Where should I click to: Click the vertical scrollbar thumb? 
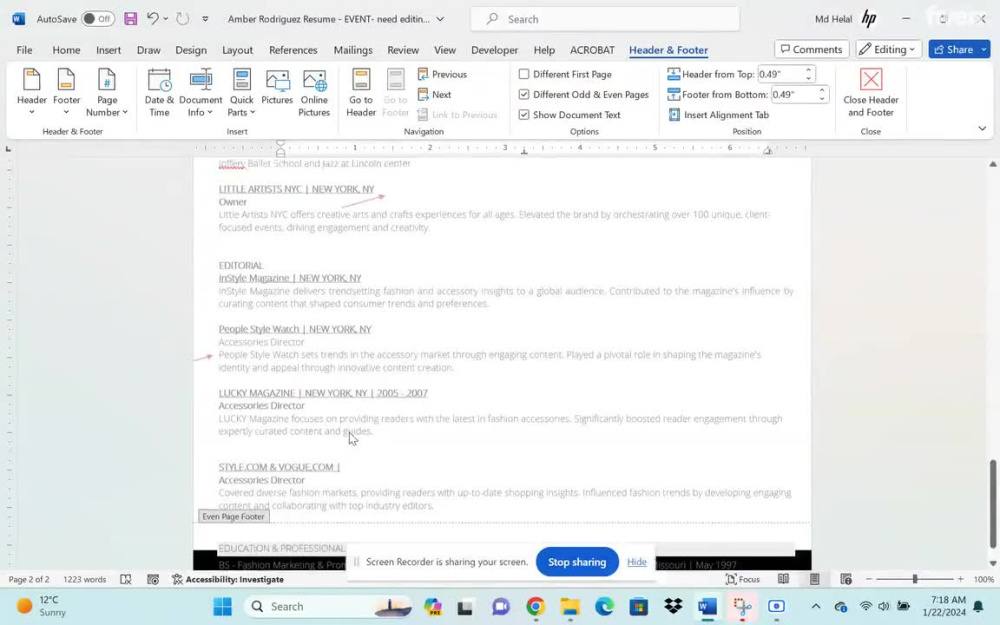click(x=992, y=504)
